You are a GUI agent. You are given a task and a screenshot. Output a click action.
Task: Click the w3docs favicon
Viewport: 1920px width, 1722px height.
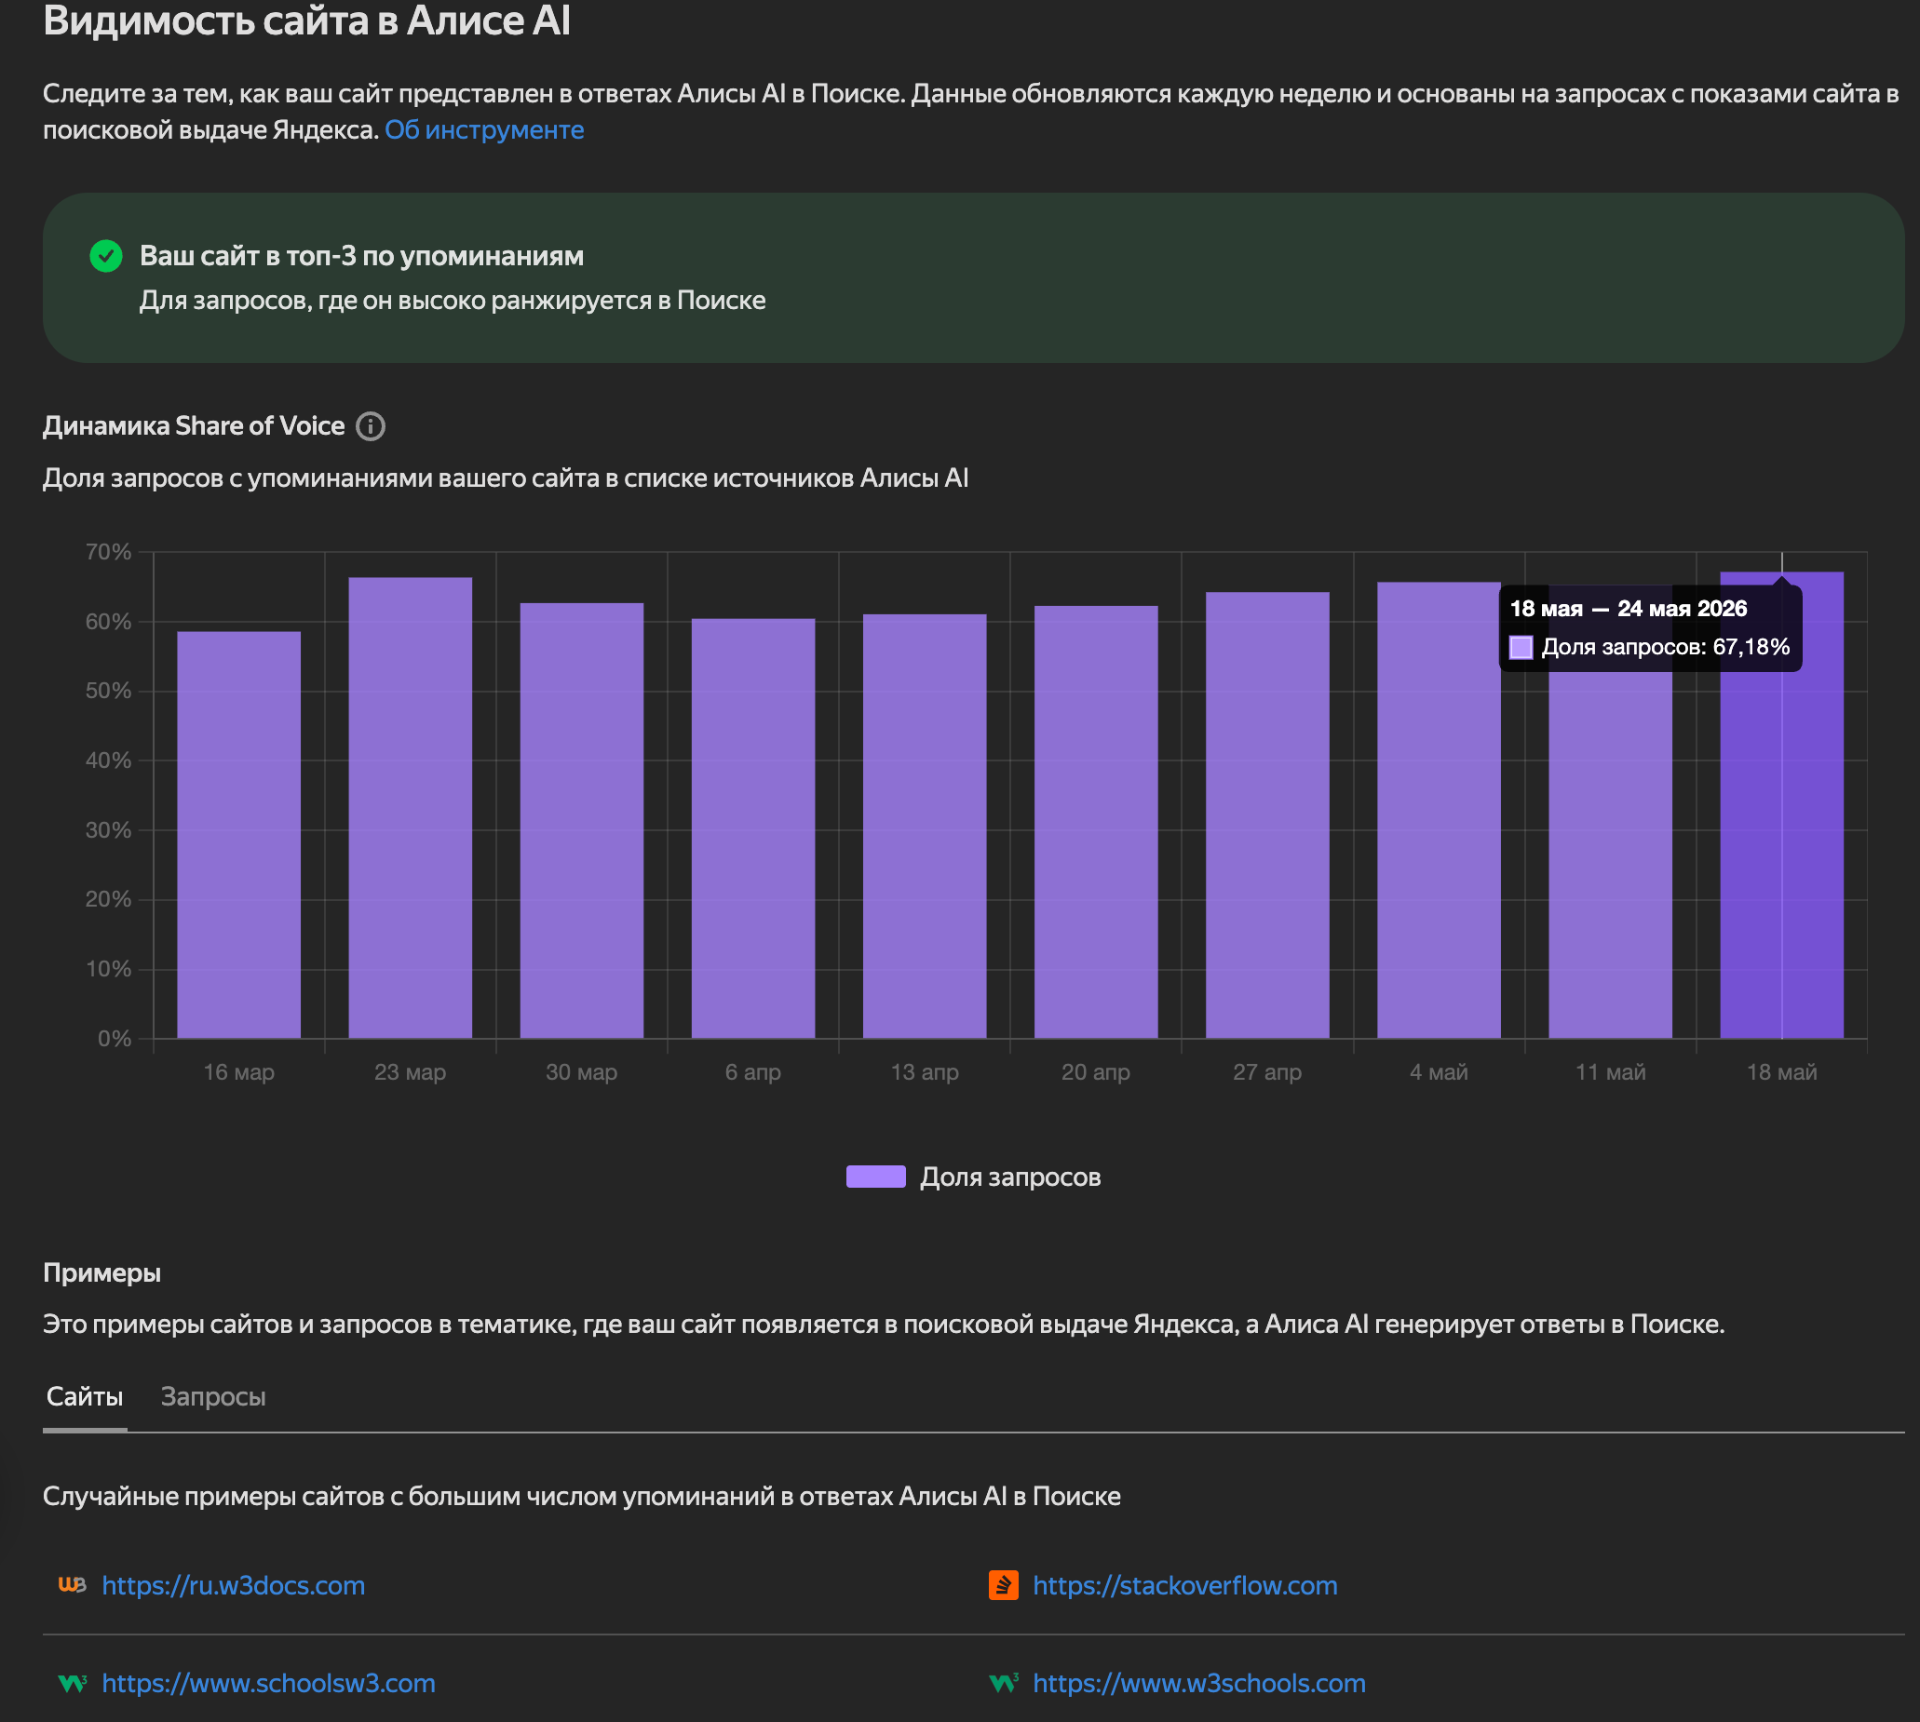(x=72, y=1585)
